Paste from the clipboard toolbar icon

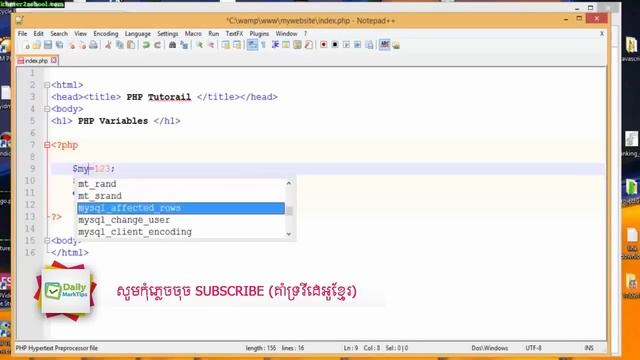[x=131, y=45]
